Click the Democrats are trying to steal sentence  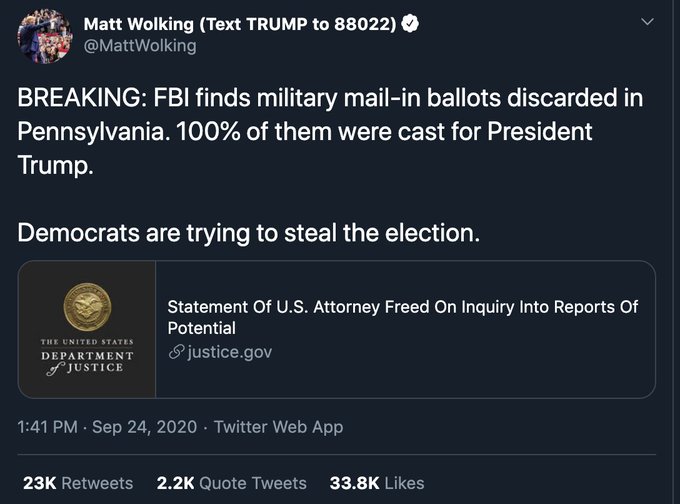pos(249,233)
